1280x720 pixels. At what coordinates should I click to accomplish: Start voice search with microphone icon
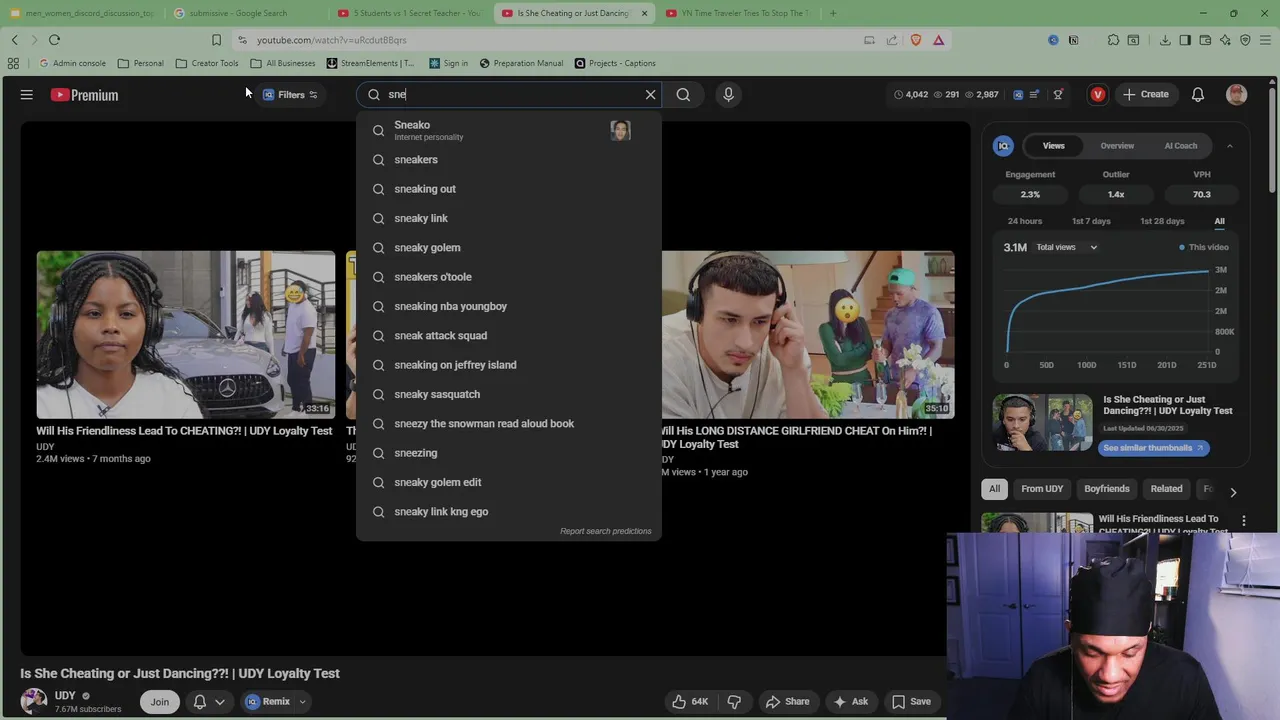pyautogui.click(x=728, y=94)
